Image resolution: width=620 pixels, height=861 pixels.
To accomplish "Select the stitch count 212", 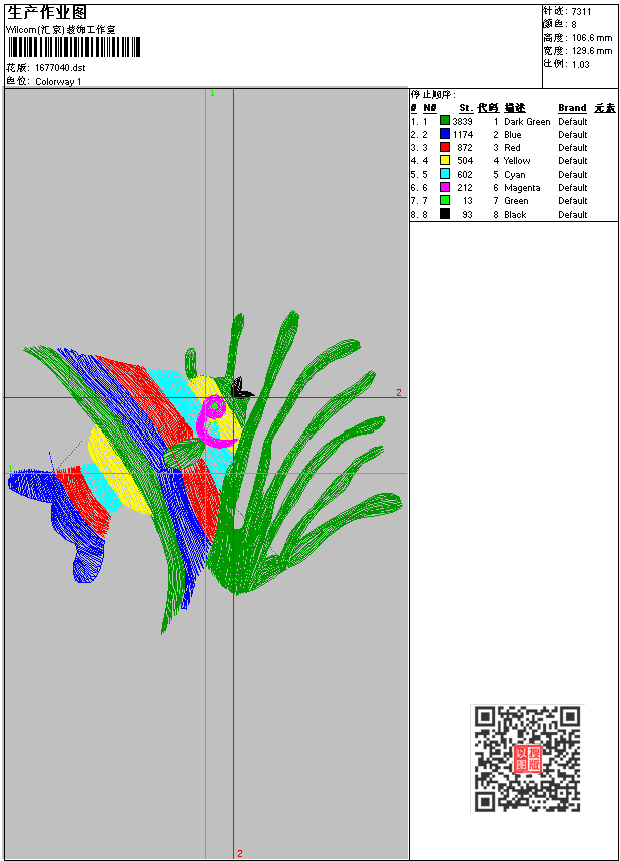I will click(465, 188).
